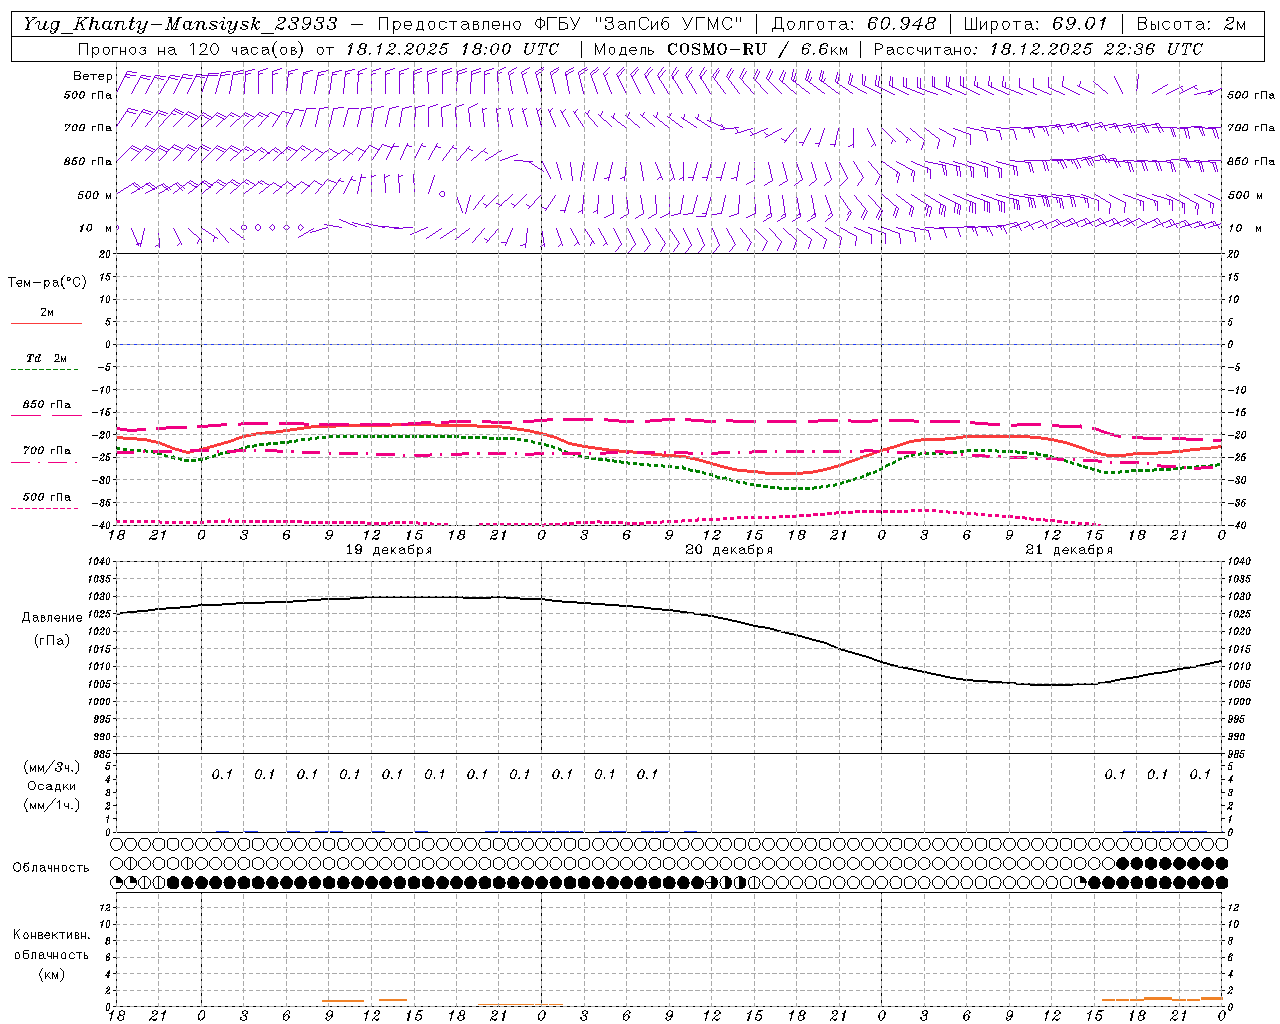Click the Облачность panel label

51,868
